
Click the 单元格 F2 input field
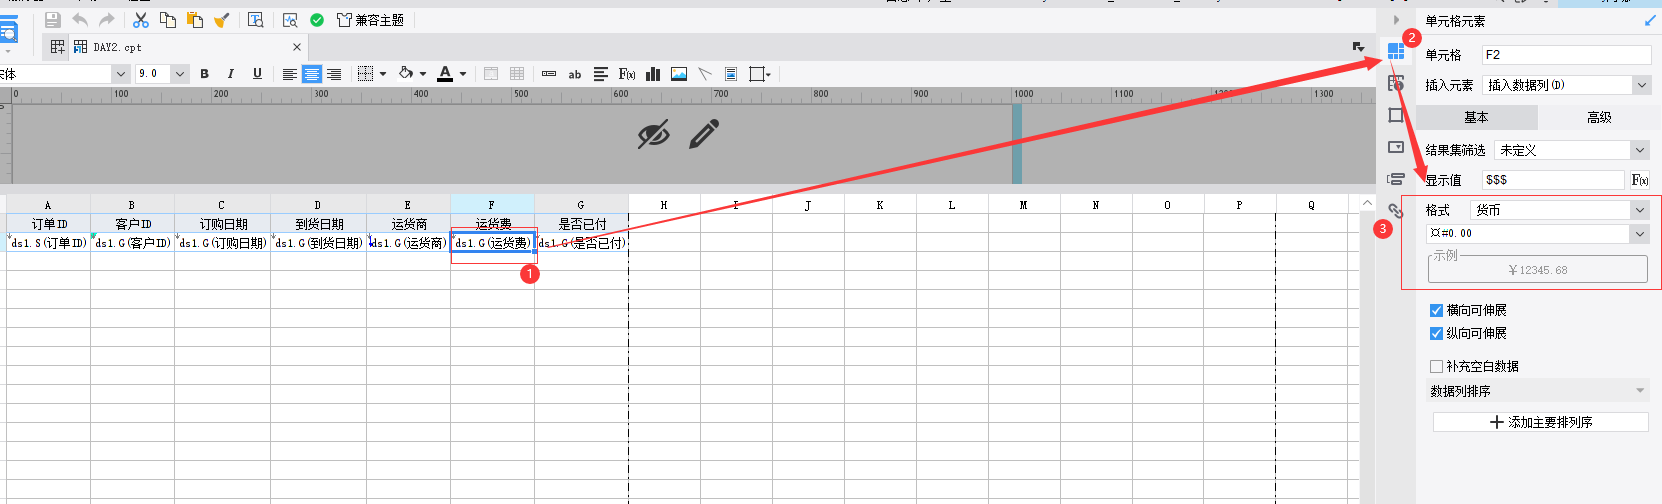[1566, 55]
